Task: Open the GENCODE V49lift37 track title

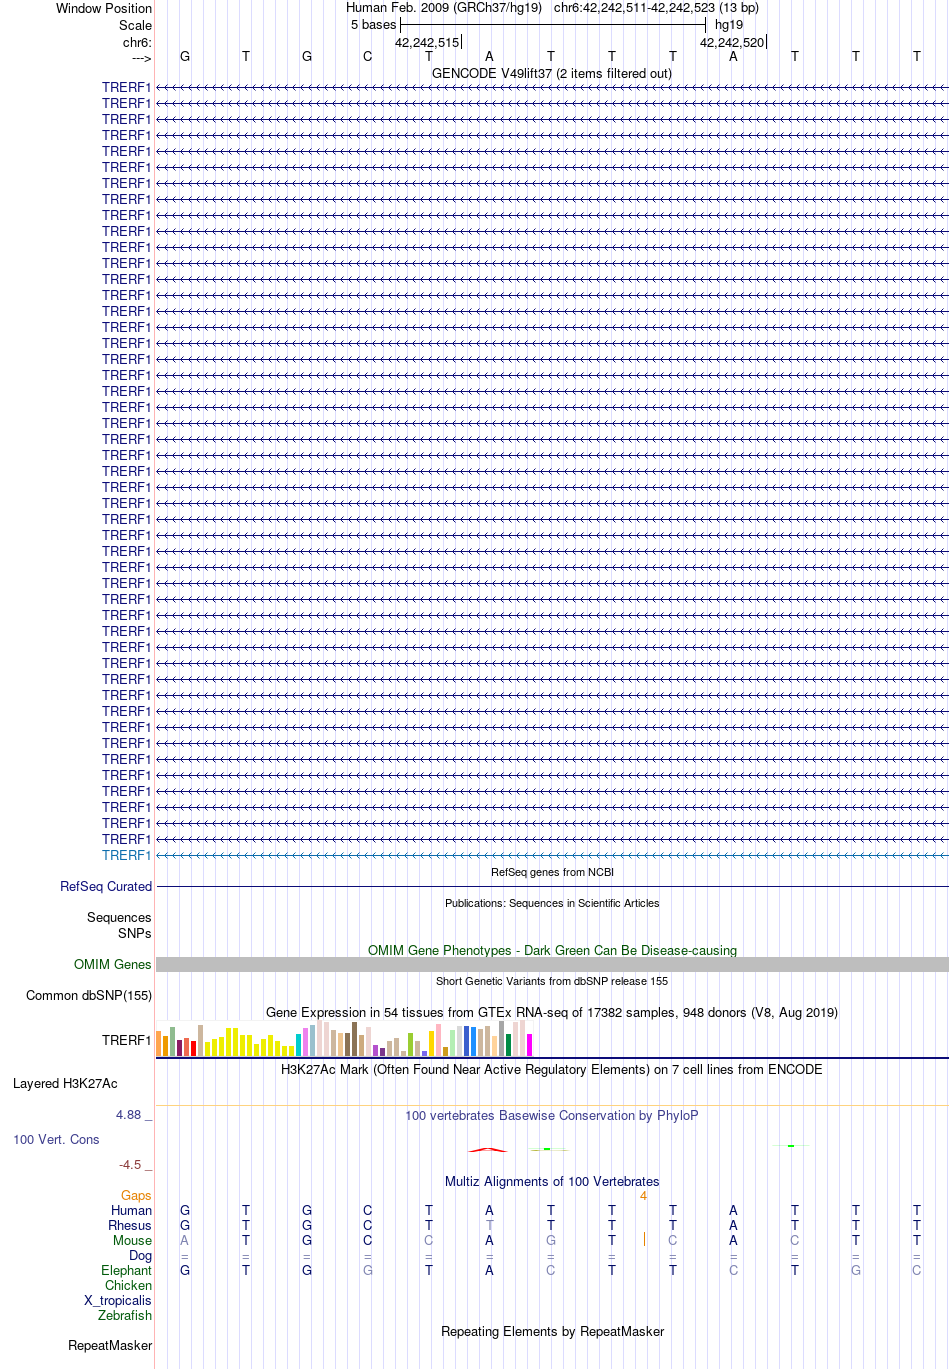Action: tap(552, 73)
